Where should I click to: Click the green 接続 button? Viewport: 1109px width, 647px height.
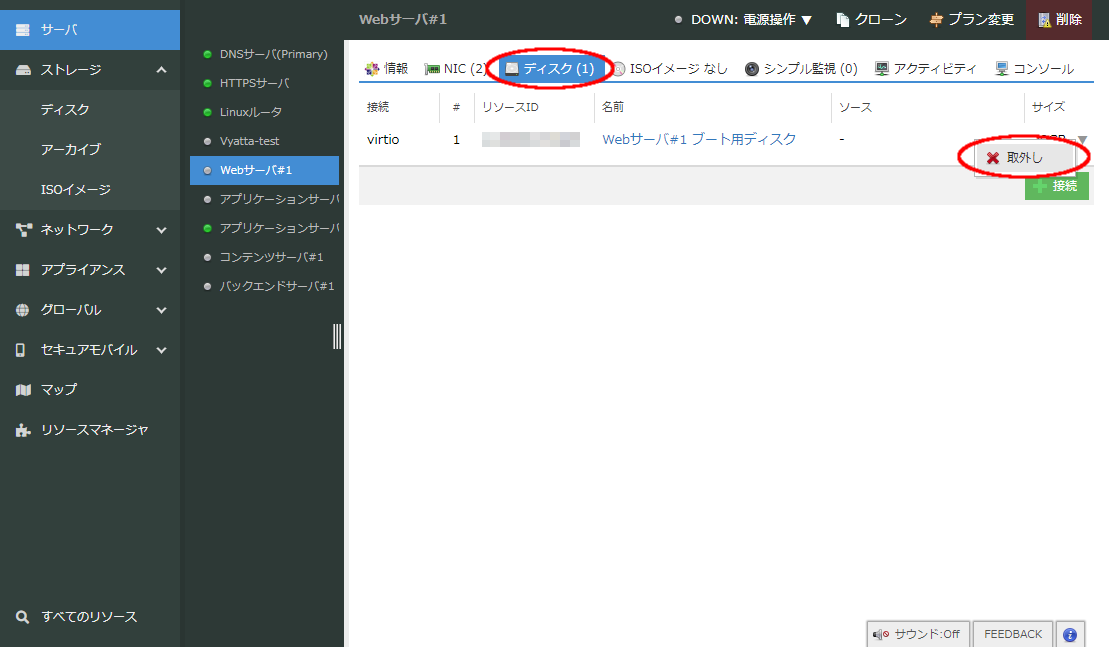tap(1056, 186)
